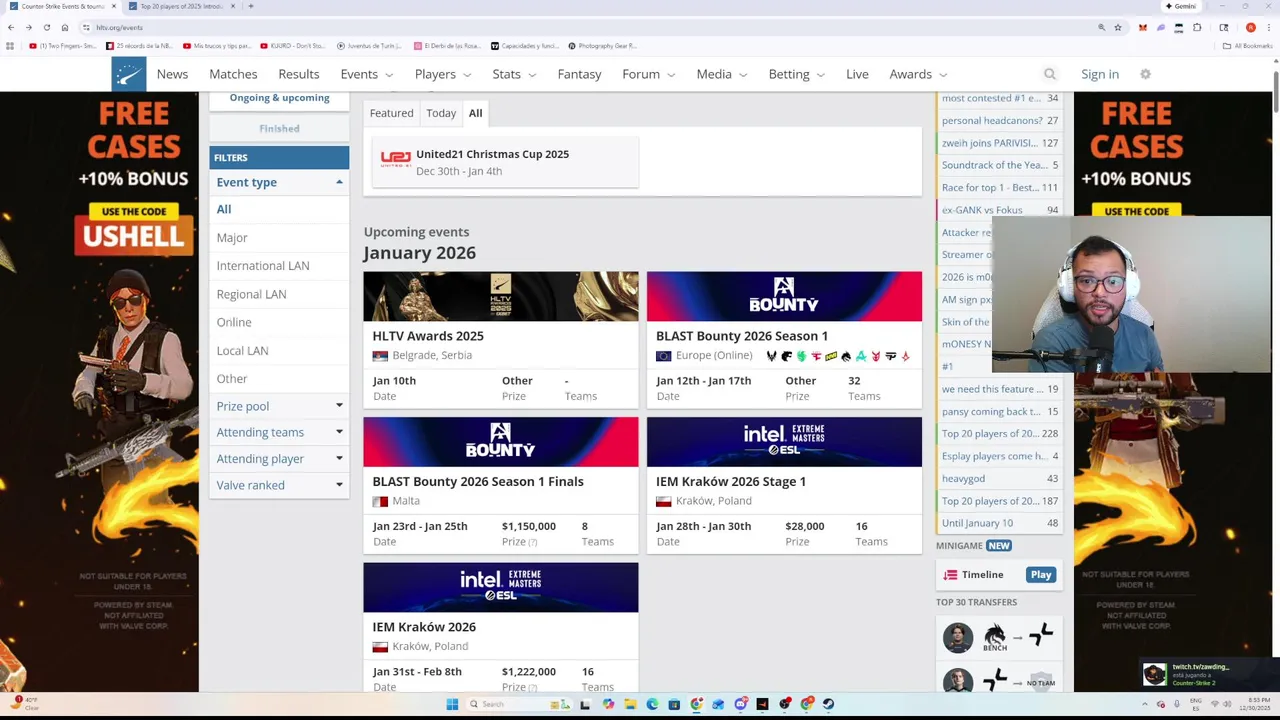The width and height of the screenshot is (1280, 720).
Task: Reload the page with the refresh icon
Action: pos(46,27)
